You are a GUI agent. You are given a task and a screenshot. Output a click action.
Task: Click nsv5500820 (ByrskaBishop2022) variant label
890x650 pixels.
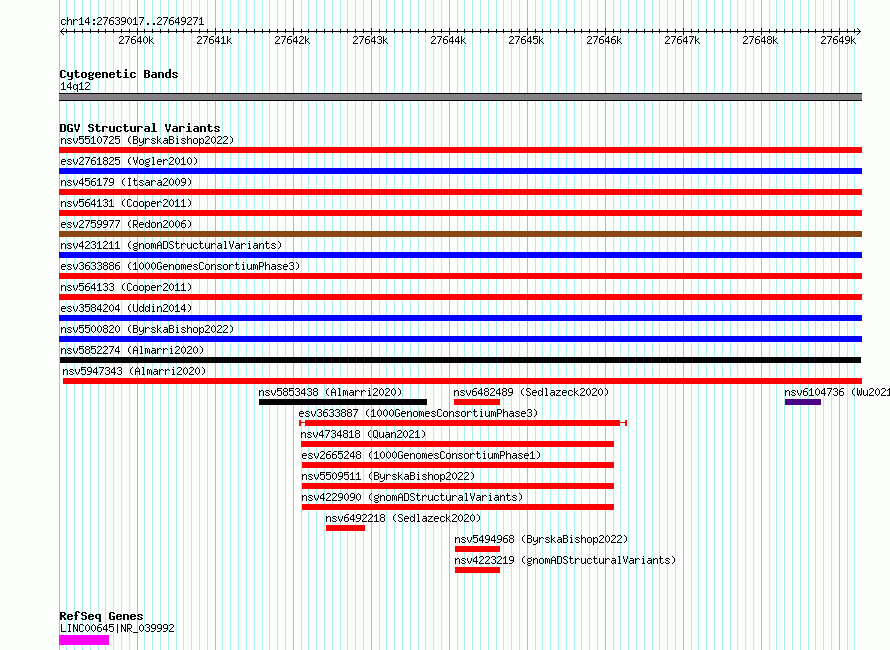(147, 329)
